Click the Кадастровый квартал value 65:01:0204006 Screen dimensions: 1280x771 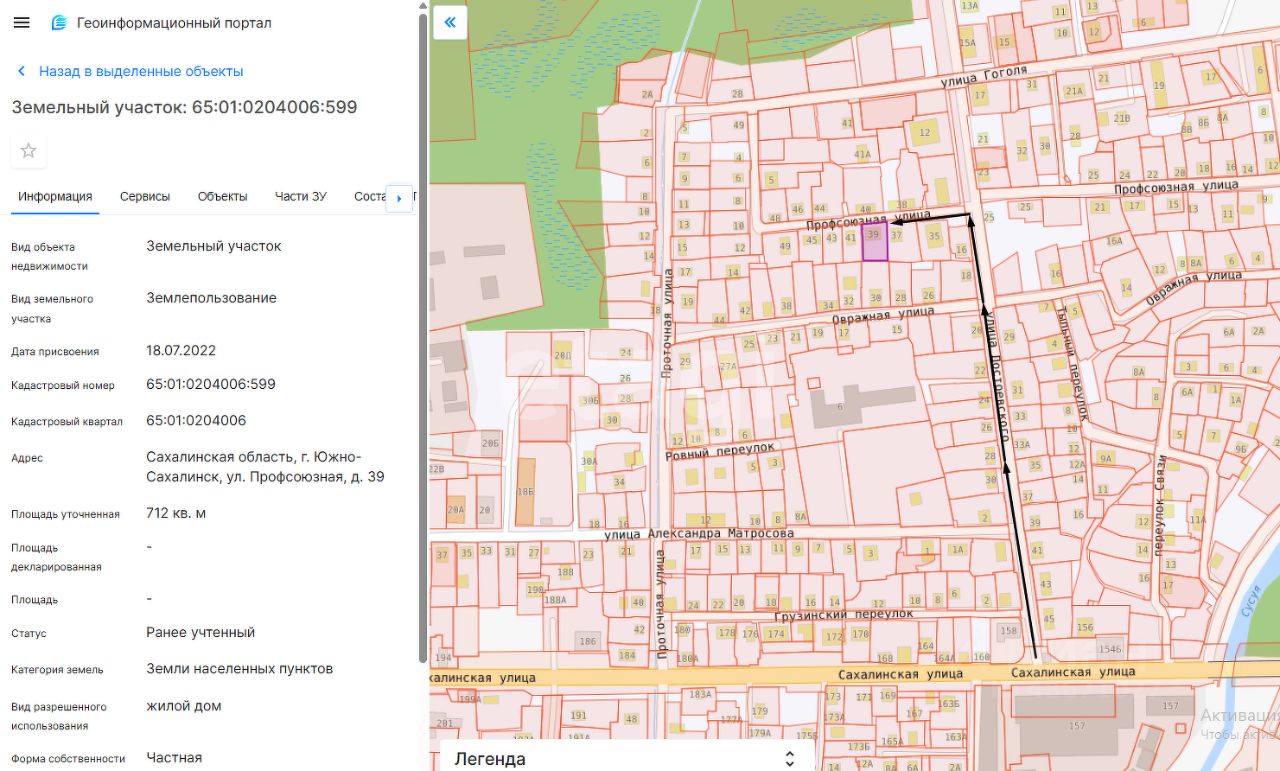[196, 420]
